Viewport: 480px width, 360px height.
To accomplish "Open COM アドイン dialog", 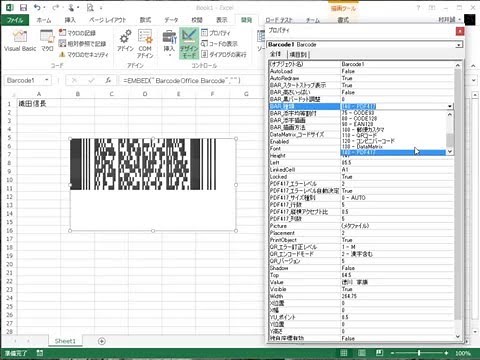I will tap(145, 43).
